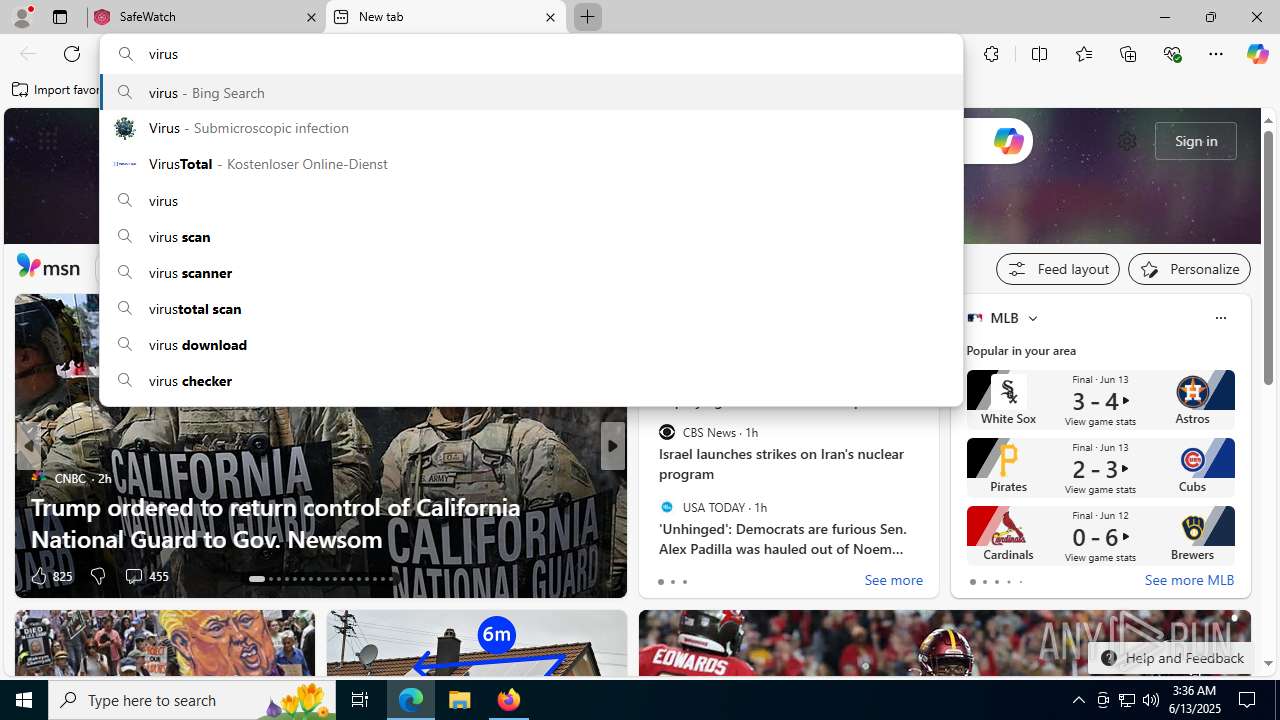Click the address bar containing "virus"
This screenshot has width=1280, height=720.
click(531, 54)
